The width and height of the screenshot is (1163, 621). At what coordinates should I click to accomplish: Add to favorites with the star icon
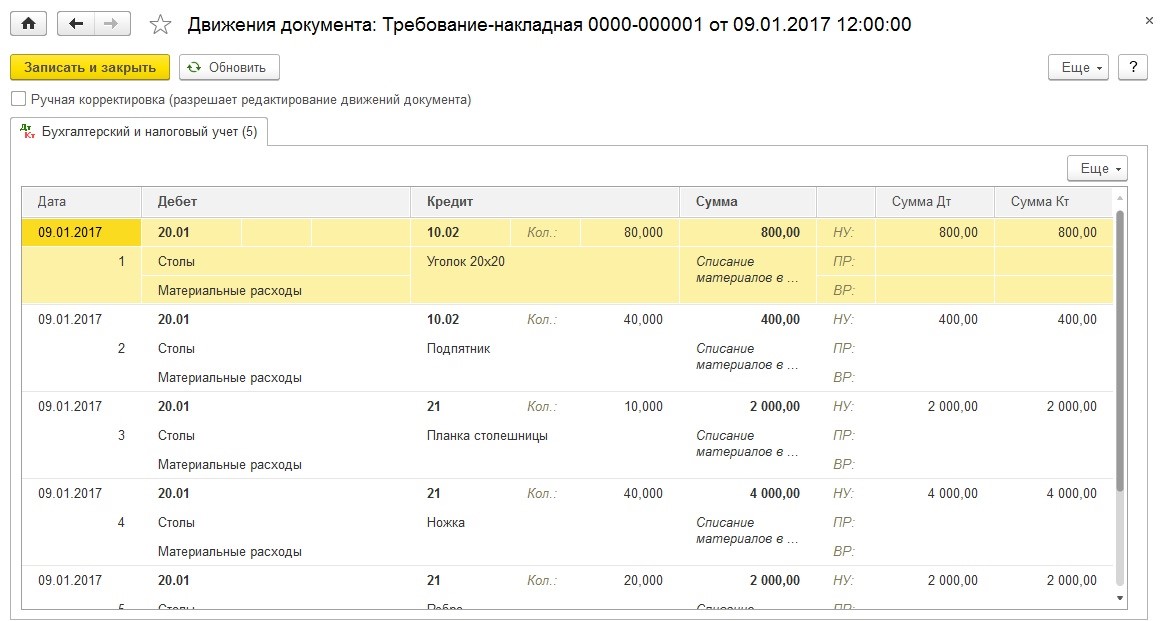[160, 24]
